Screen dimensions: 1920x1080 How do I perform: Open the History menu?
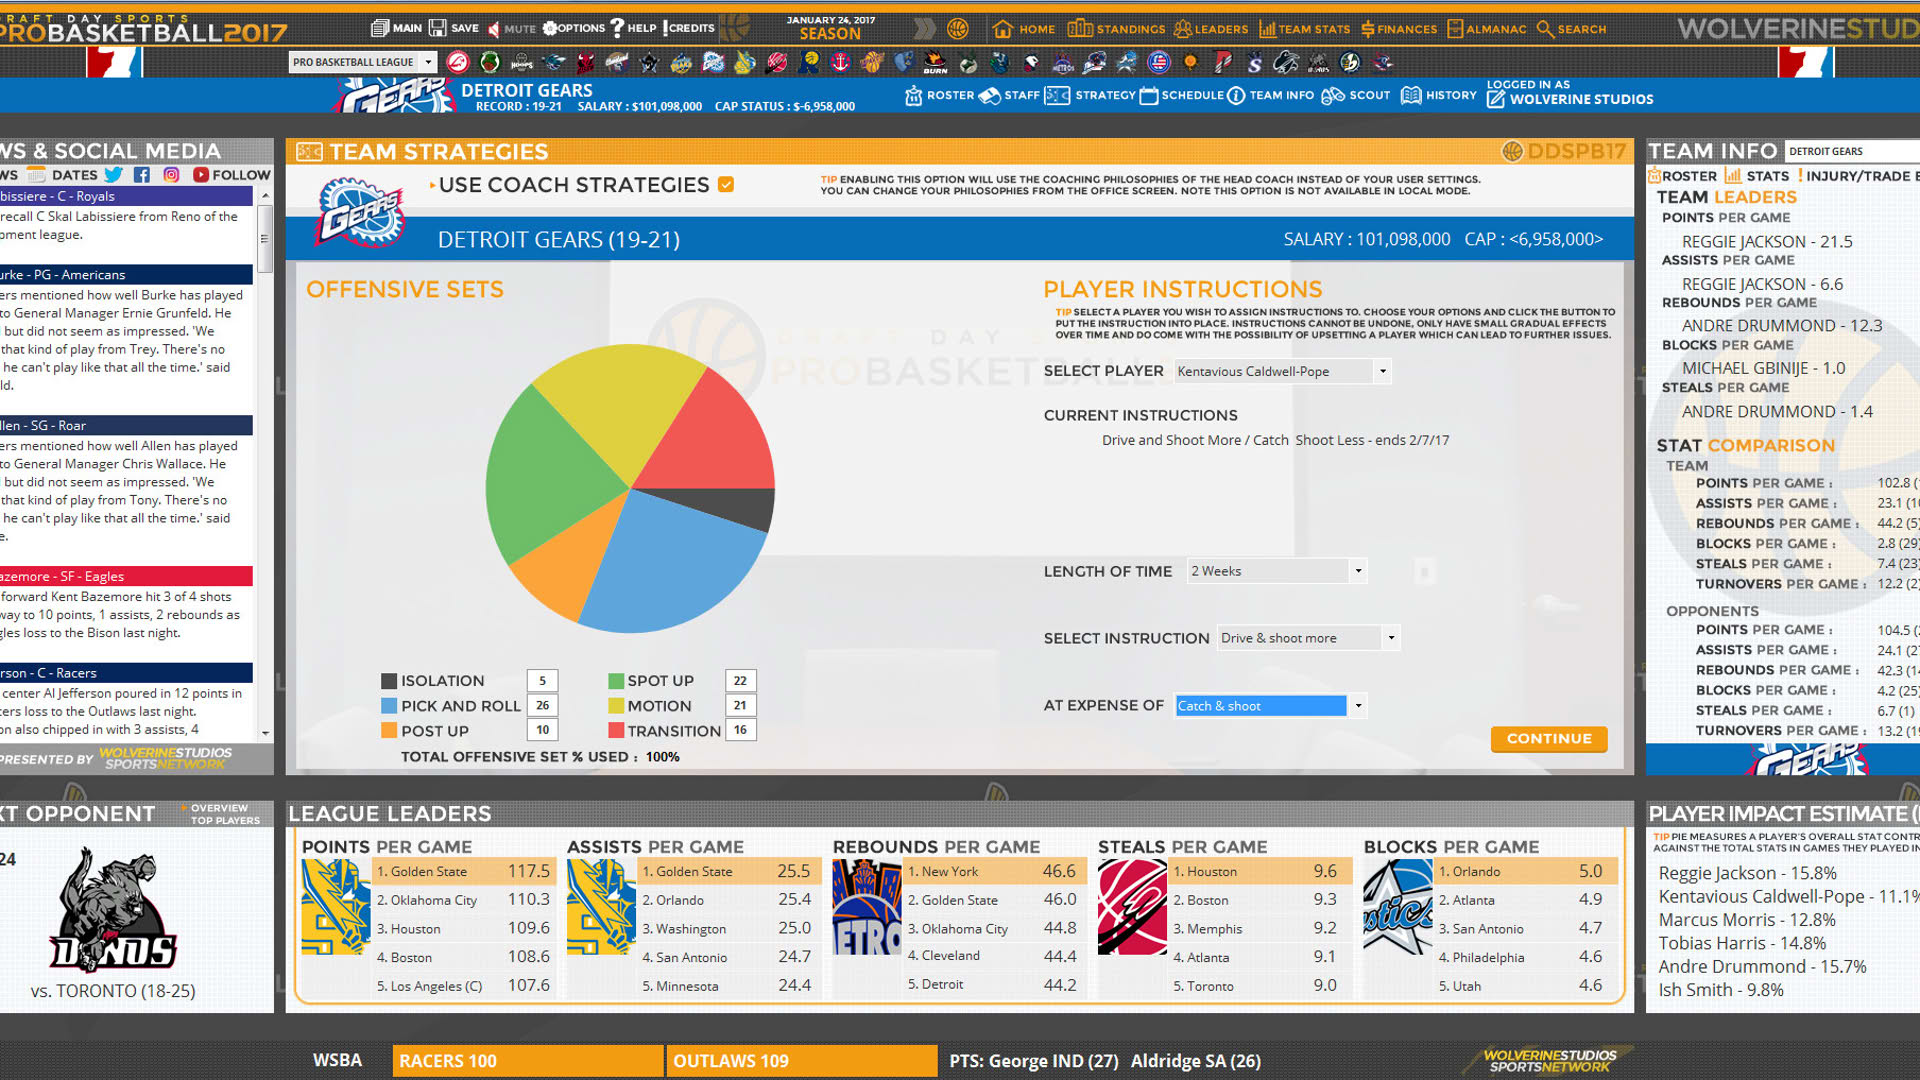point(1439,96)
